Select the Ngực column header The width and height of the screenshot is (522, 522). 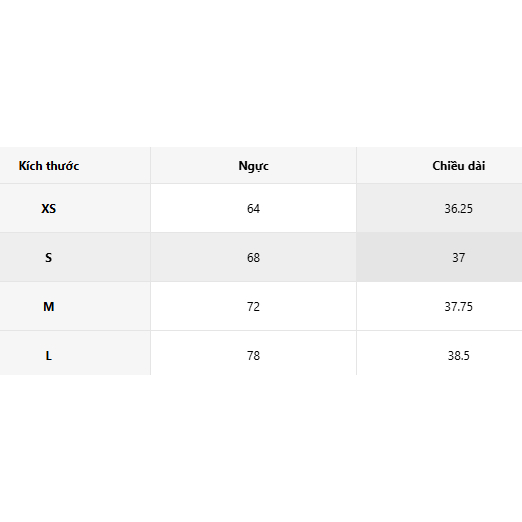[253, 166]
